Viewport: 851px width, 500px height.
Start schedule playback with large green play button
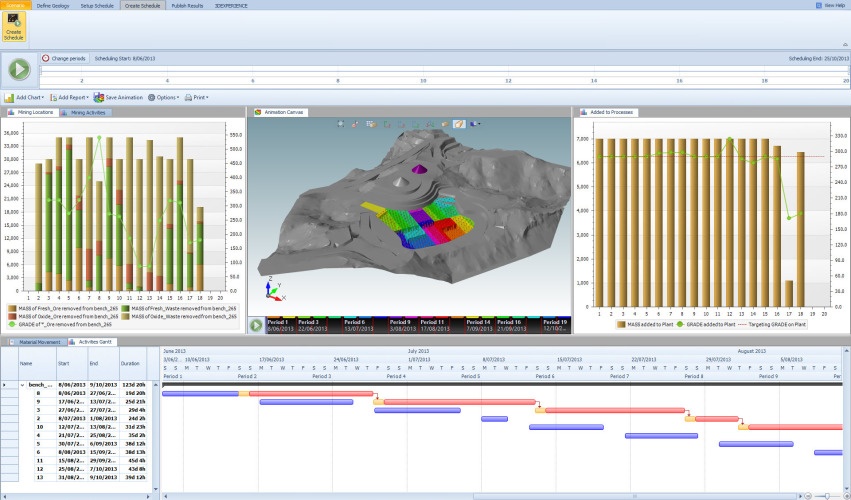(19, 69)
